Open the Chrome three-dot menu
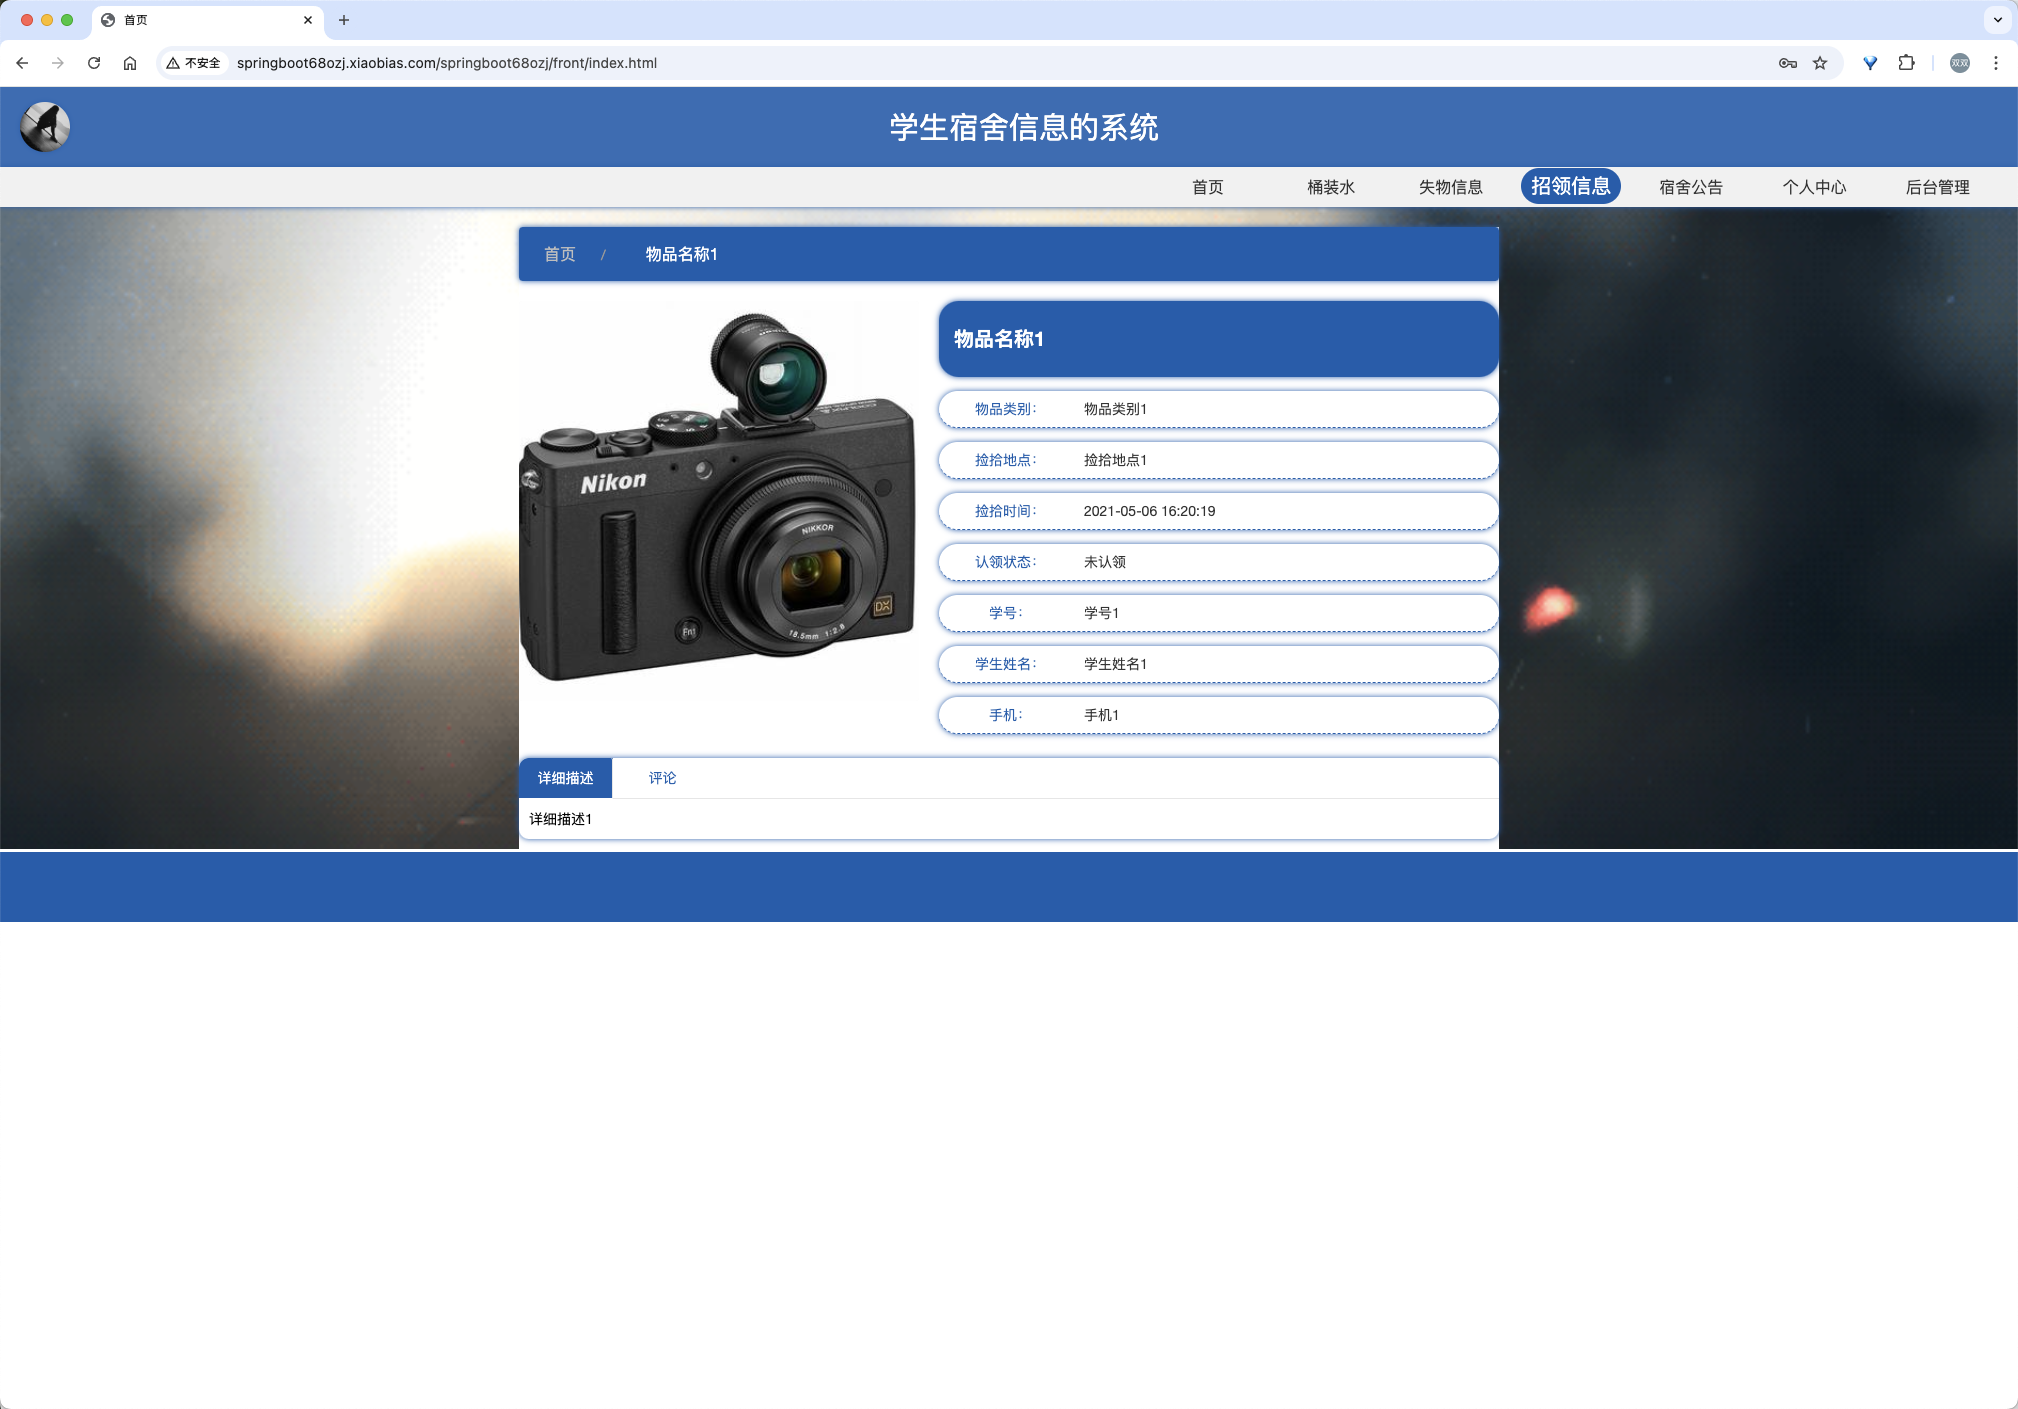The width and height of the screenshot is (2018, 1409). tap(1996, 63)
